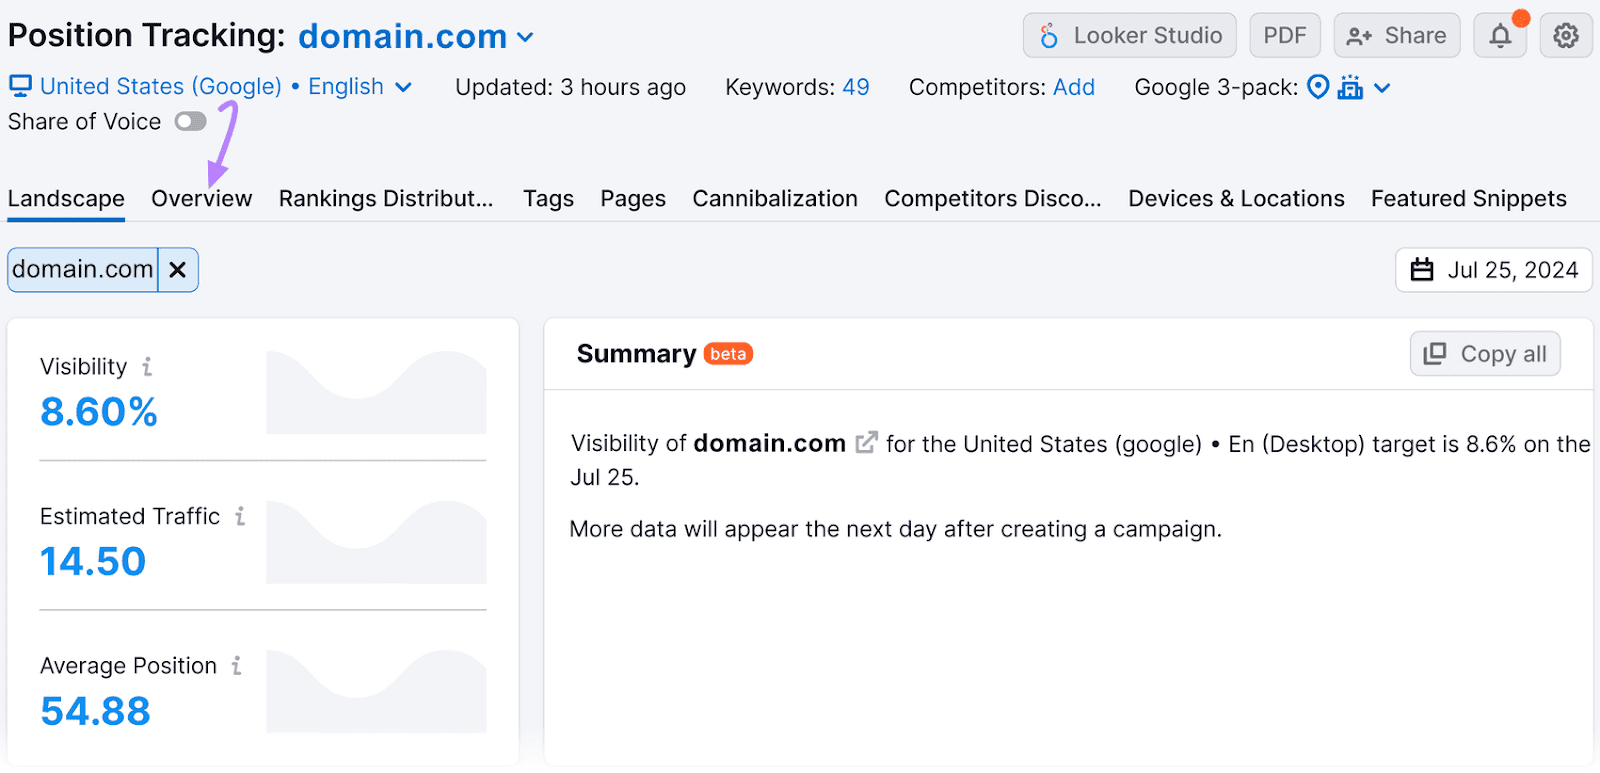Click Visibility info icon

click(147, 367)
